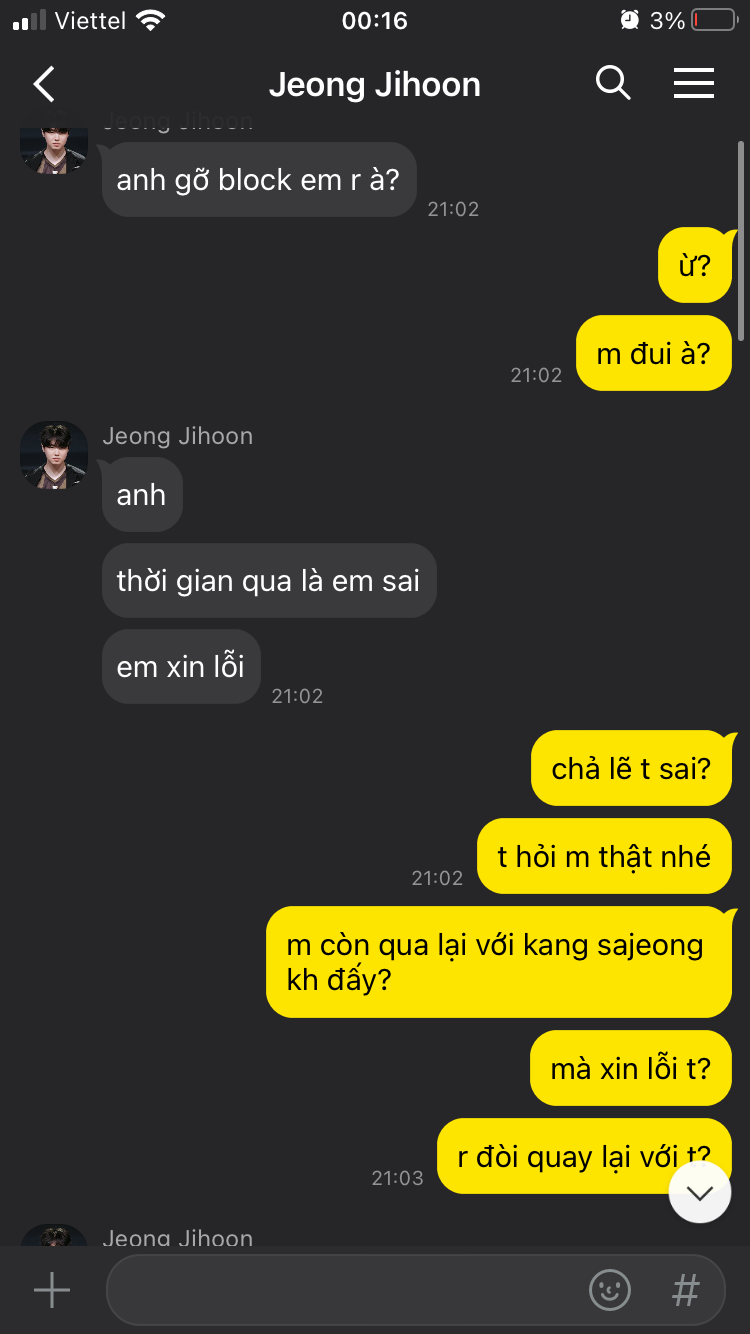Tap the message mentioning kang sajeong
750x1334 pixels.
tap(499, 962)
